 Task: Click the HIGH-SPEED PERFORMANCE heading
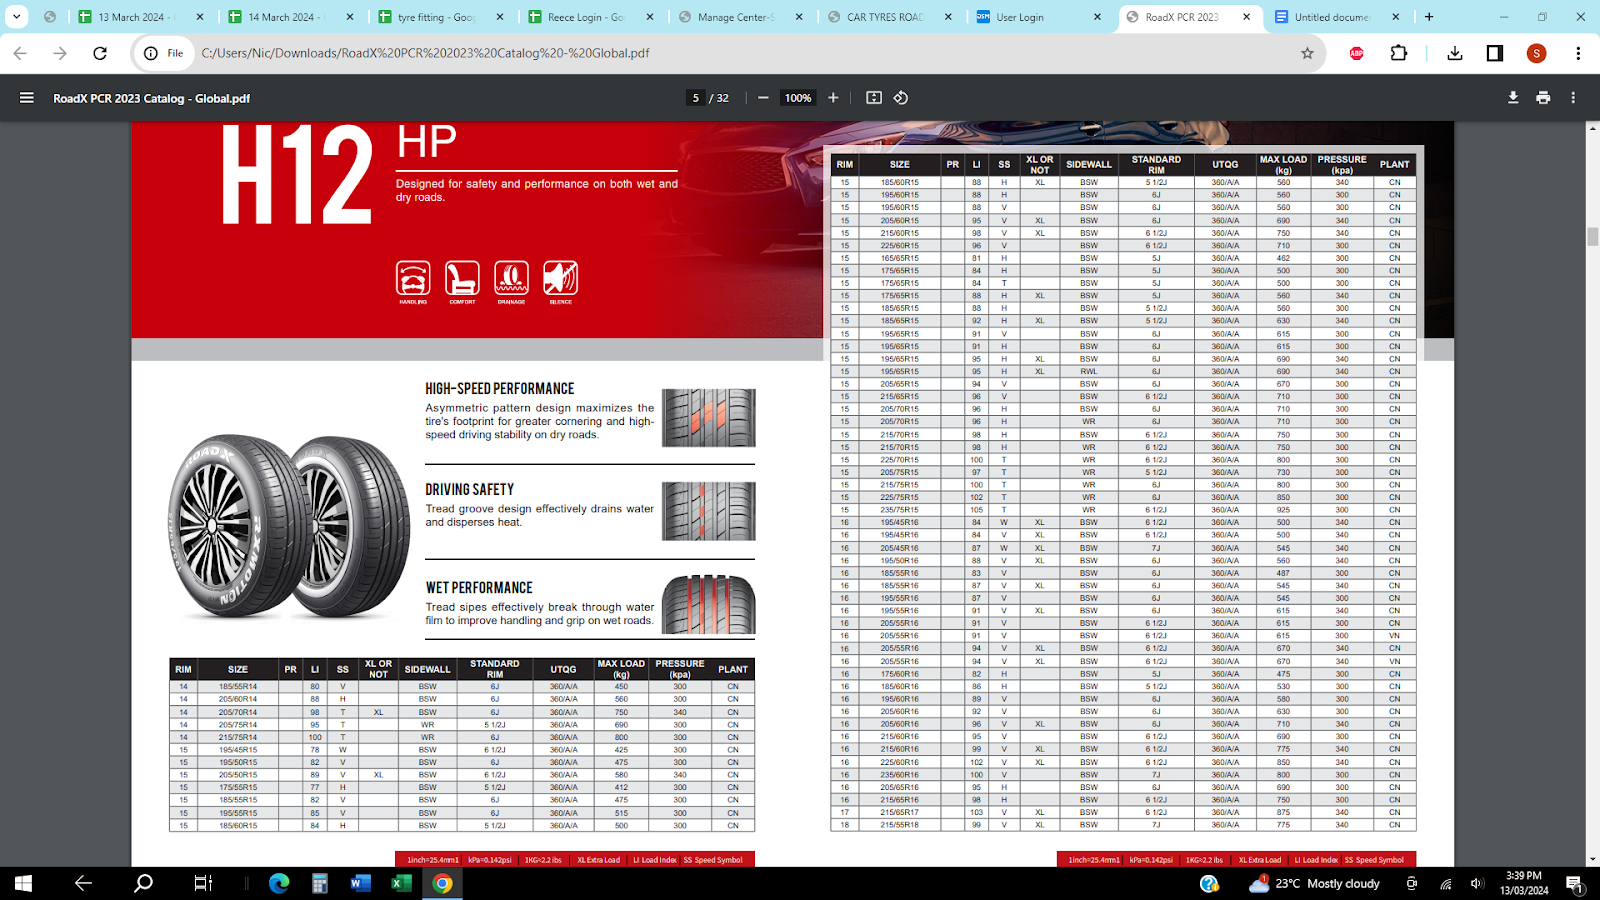click(500, 389)
